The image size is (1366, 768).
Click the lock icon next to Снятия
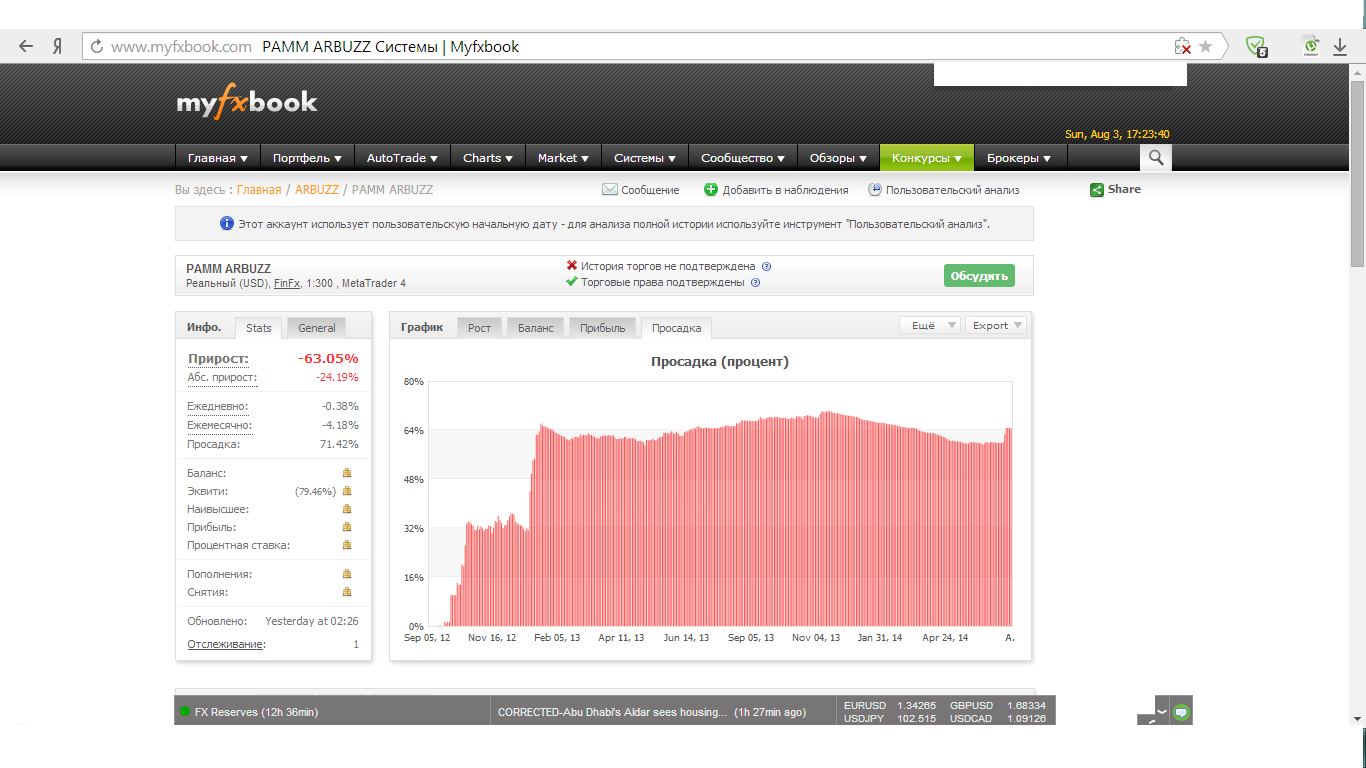pyautogui.click(x=347, y=592)
